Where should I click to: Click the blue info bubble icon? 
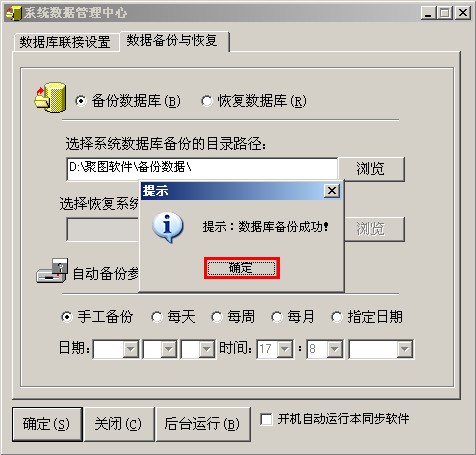point(167,227)
